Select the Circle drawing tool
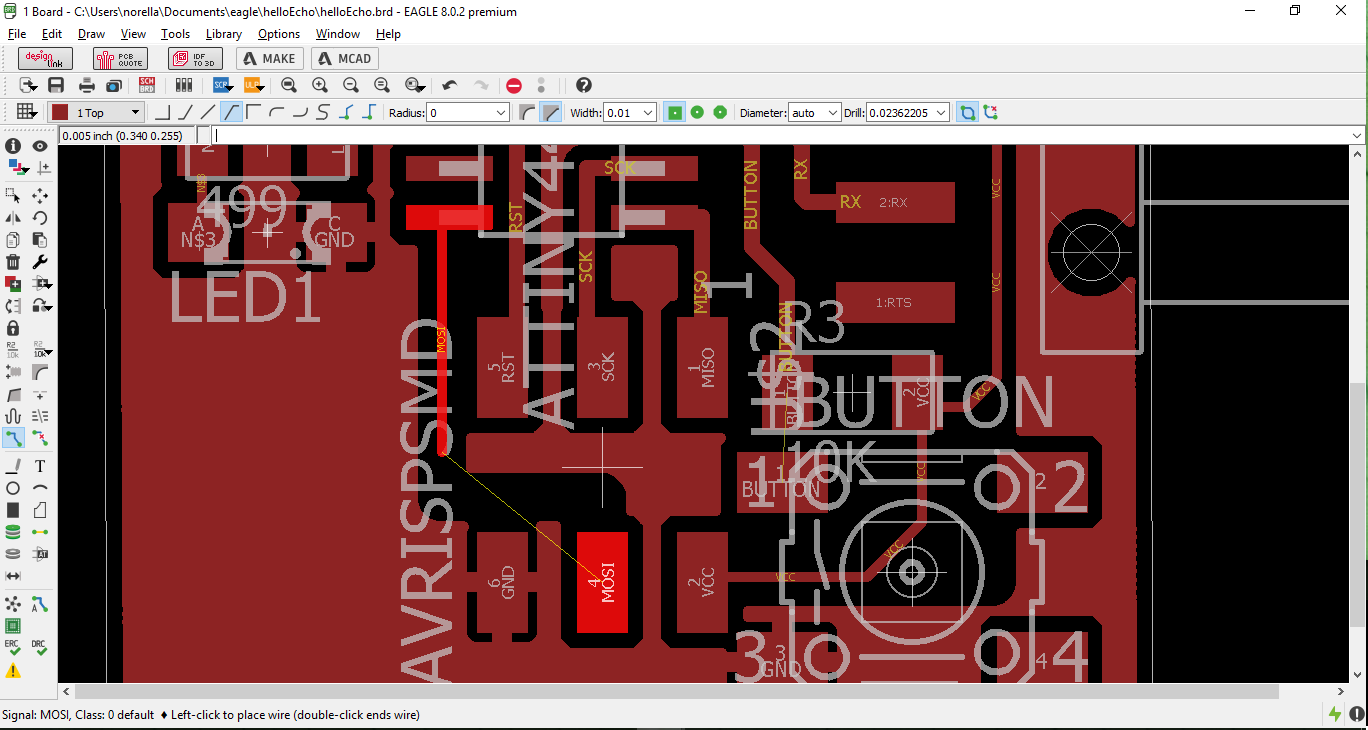This screenshot has width=1368, height=730. pyautogui.click(x=13, y=488)
